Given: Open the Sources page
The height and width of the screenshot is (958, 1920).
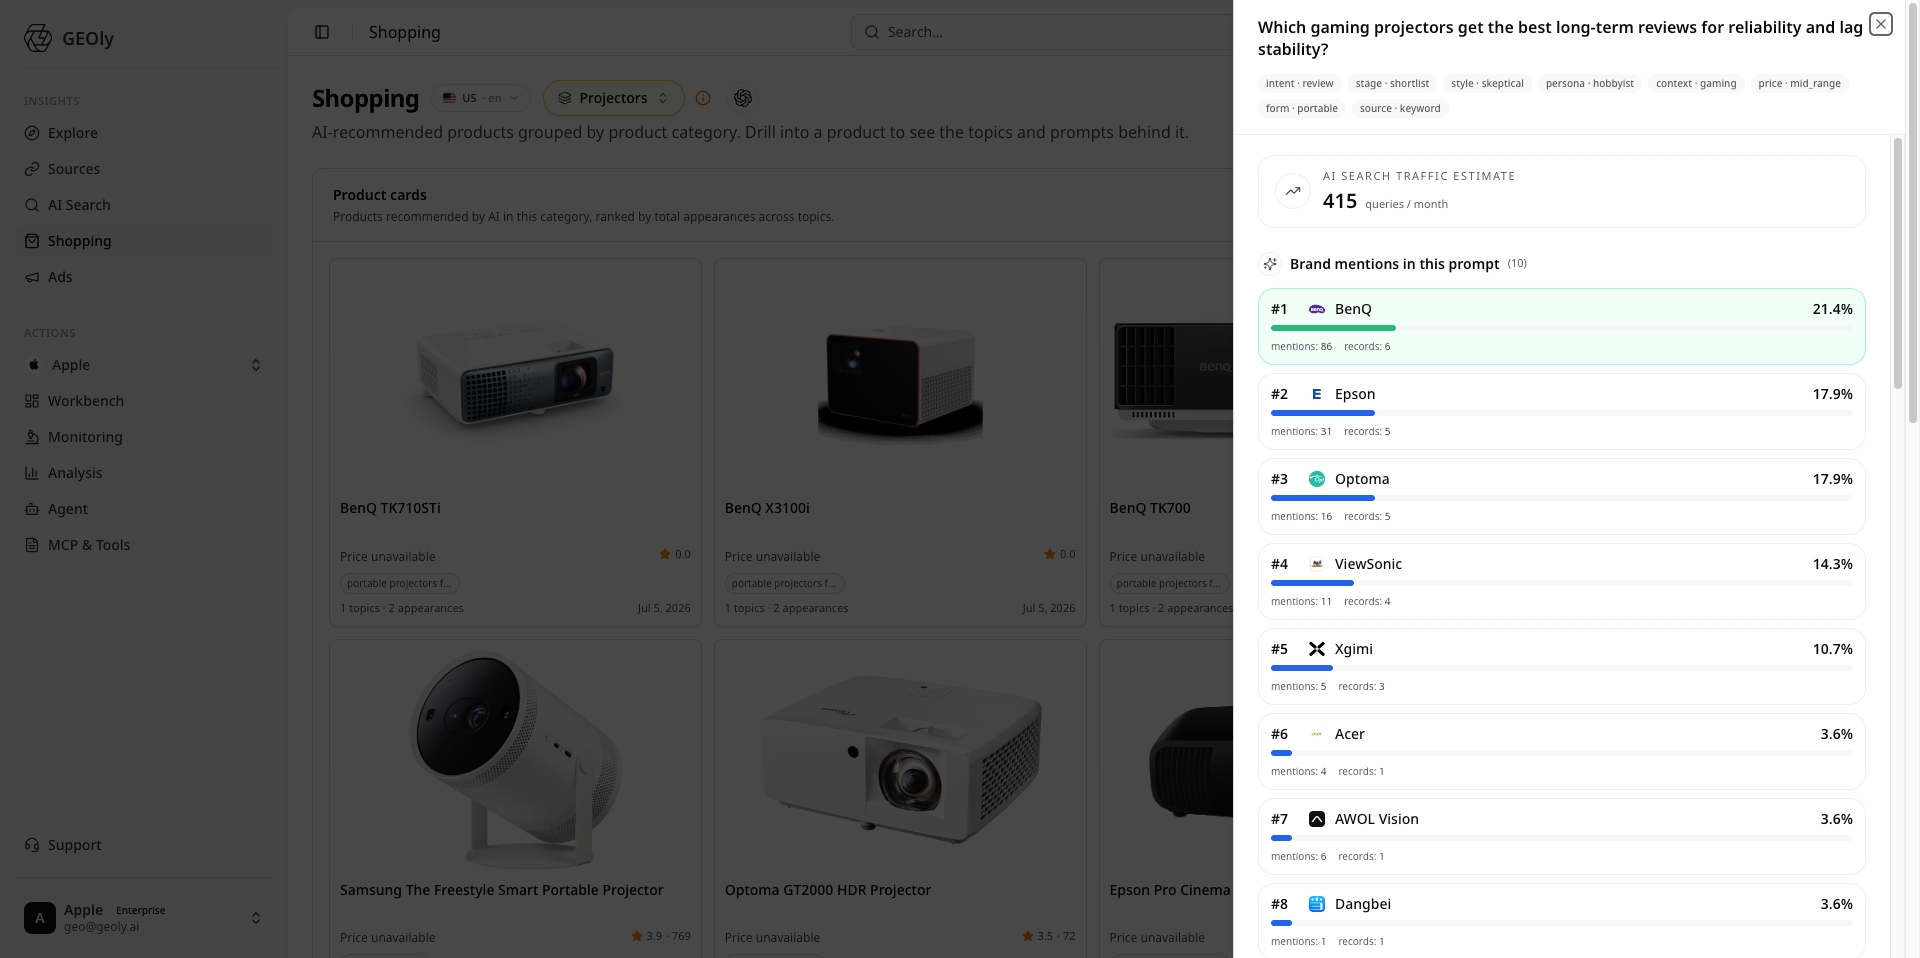Looking at the screenshot, I should click(74, 169).
